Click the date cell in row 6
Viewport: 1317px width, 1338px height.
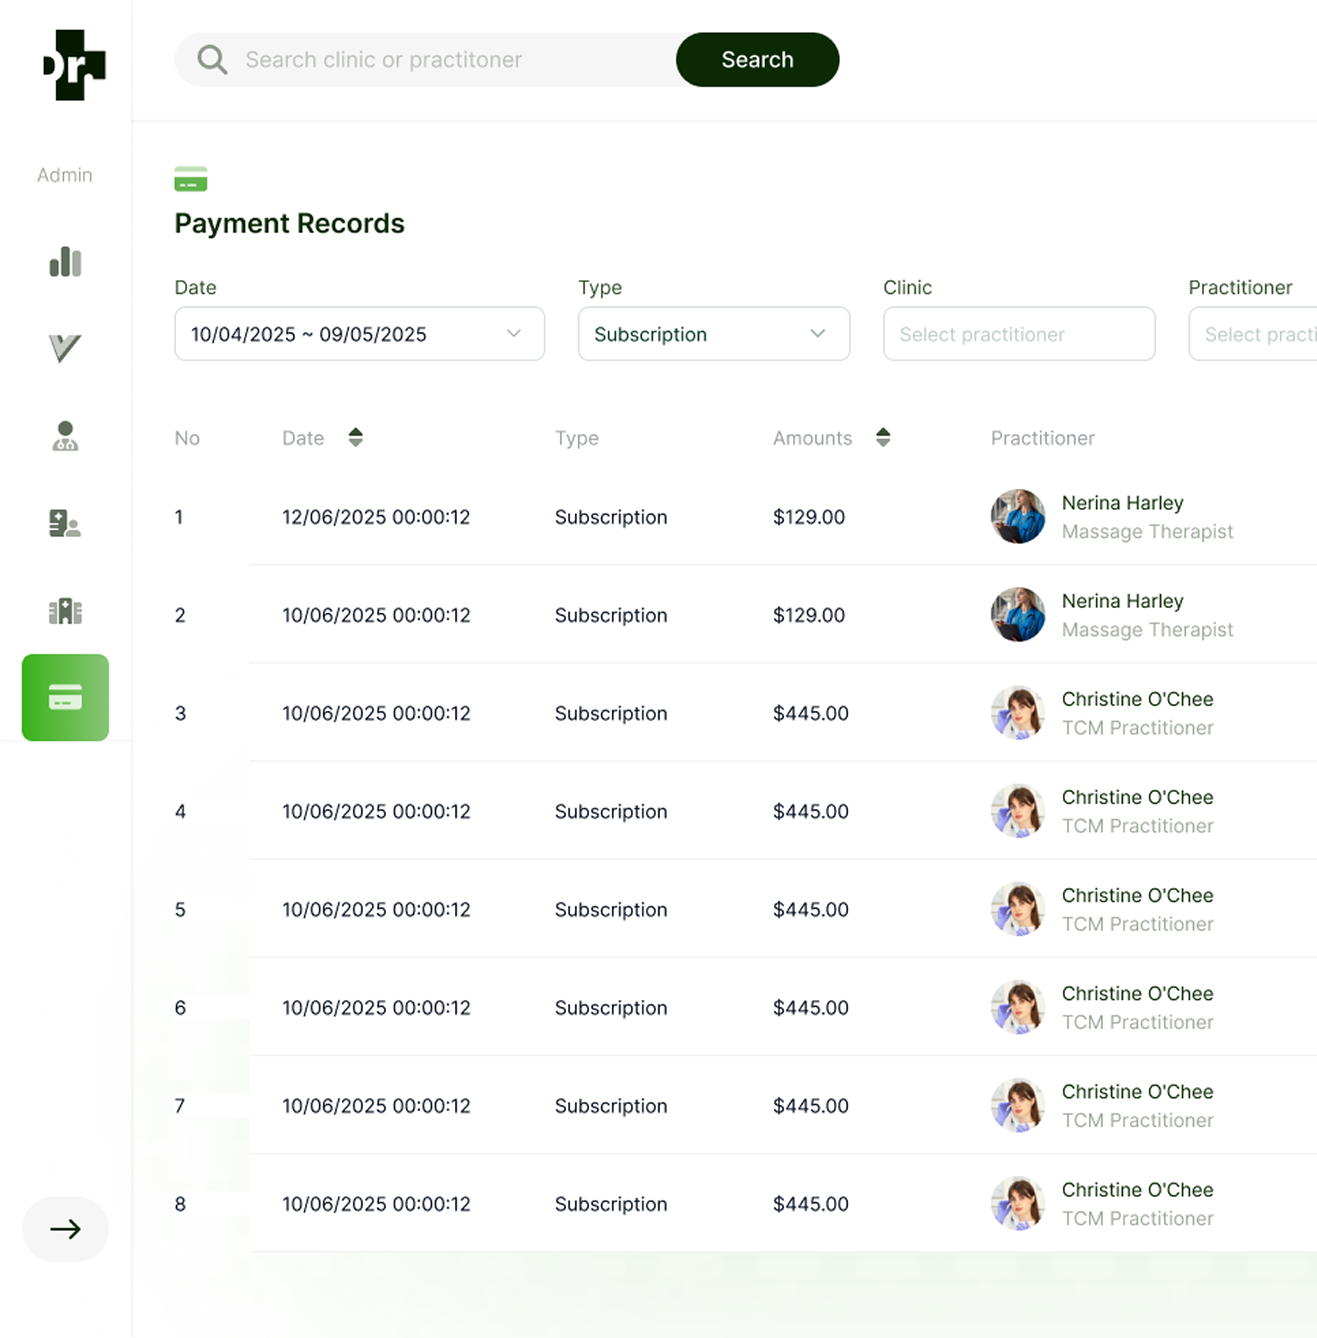pyautogui.click(x=376, y=1008)
